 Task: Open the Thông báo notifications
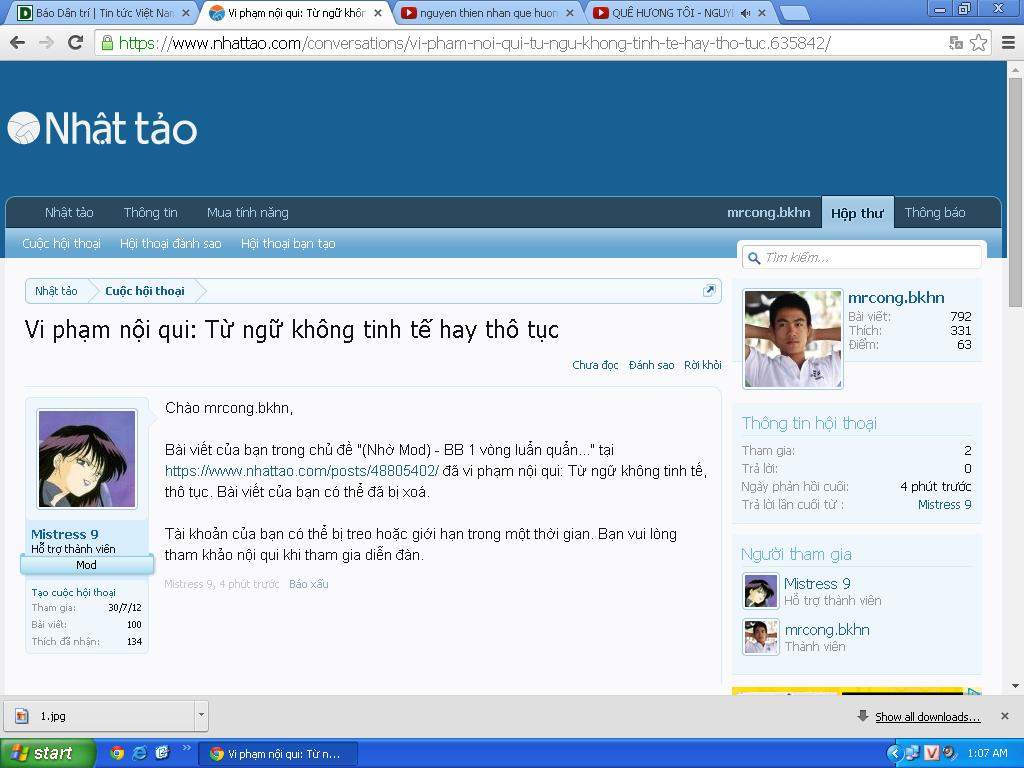[935, 212]
